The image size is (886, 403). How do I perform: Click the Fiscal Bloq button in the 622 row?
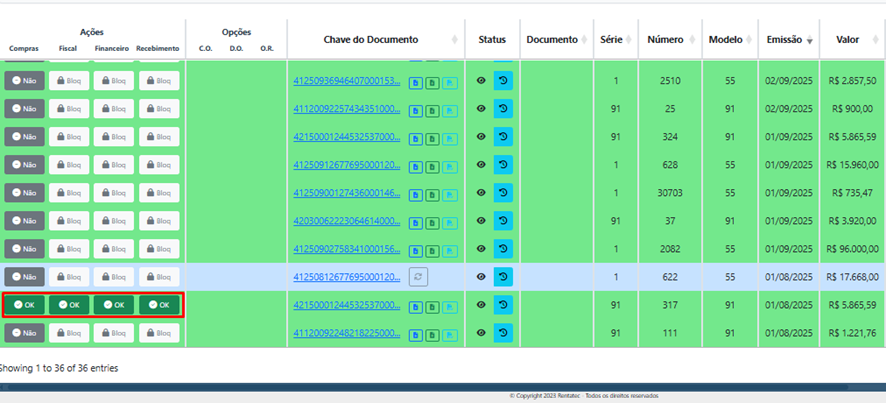[x=69, y=277]
